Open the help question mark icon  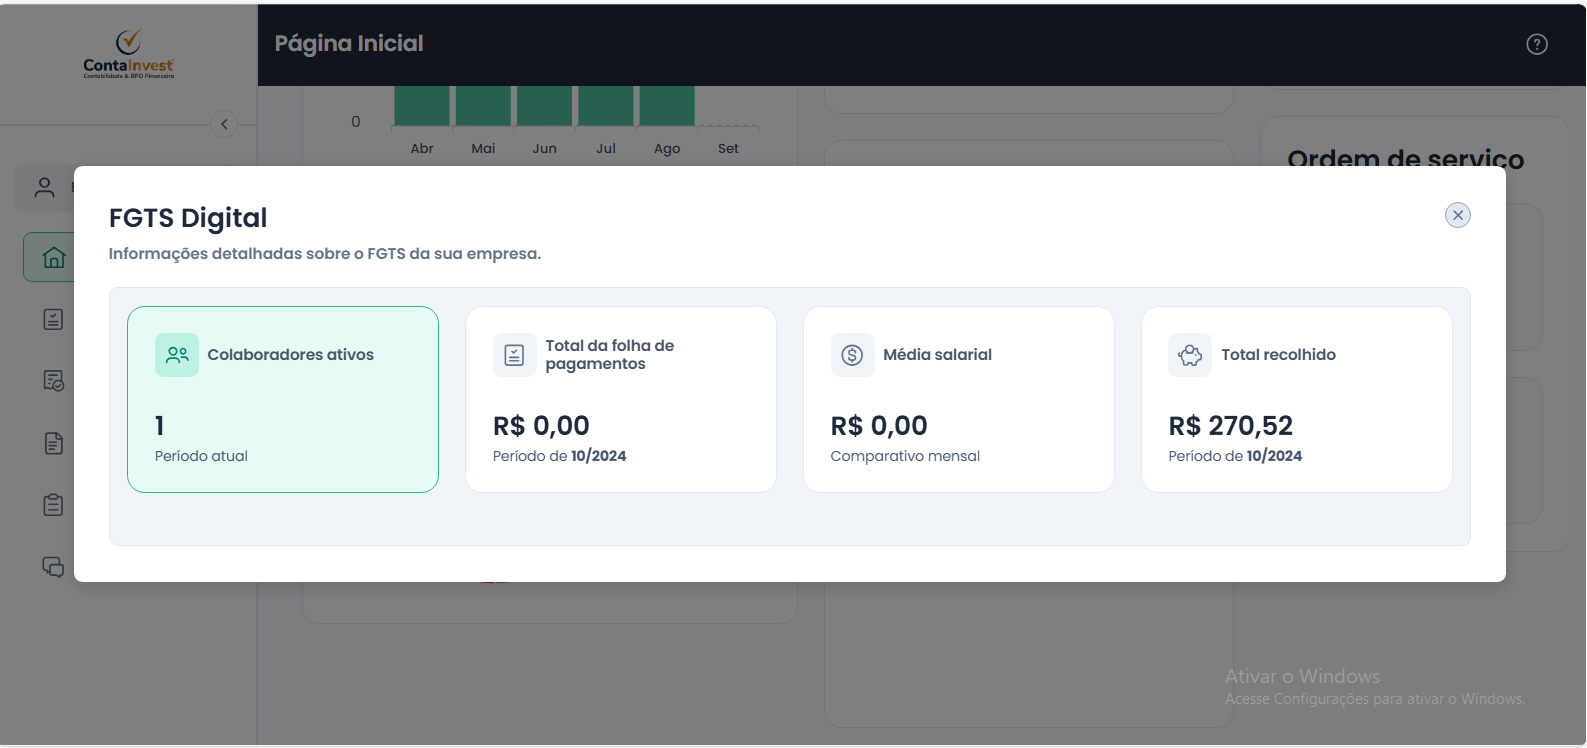click(x=1537, y=44)
